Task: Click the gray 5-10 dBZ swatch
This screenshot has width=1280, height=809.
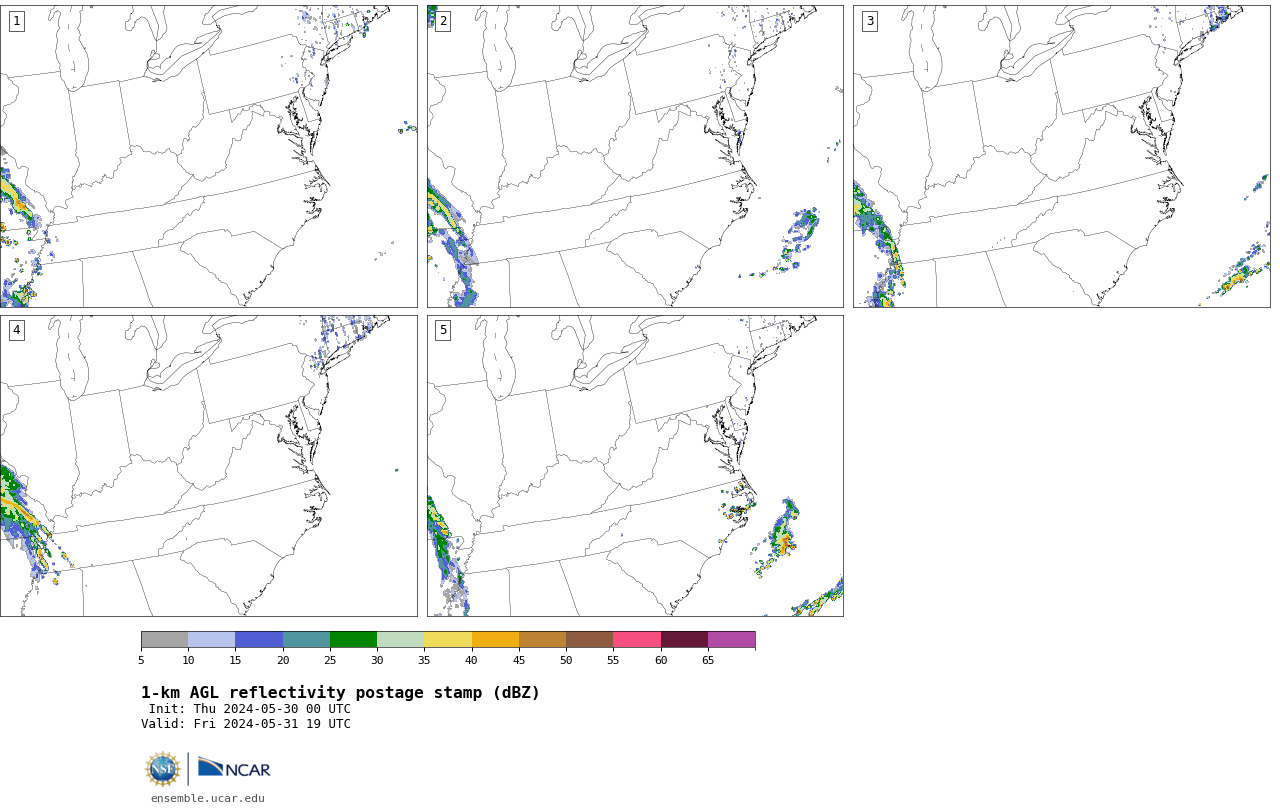Action: (x=164, y=640)
